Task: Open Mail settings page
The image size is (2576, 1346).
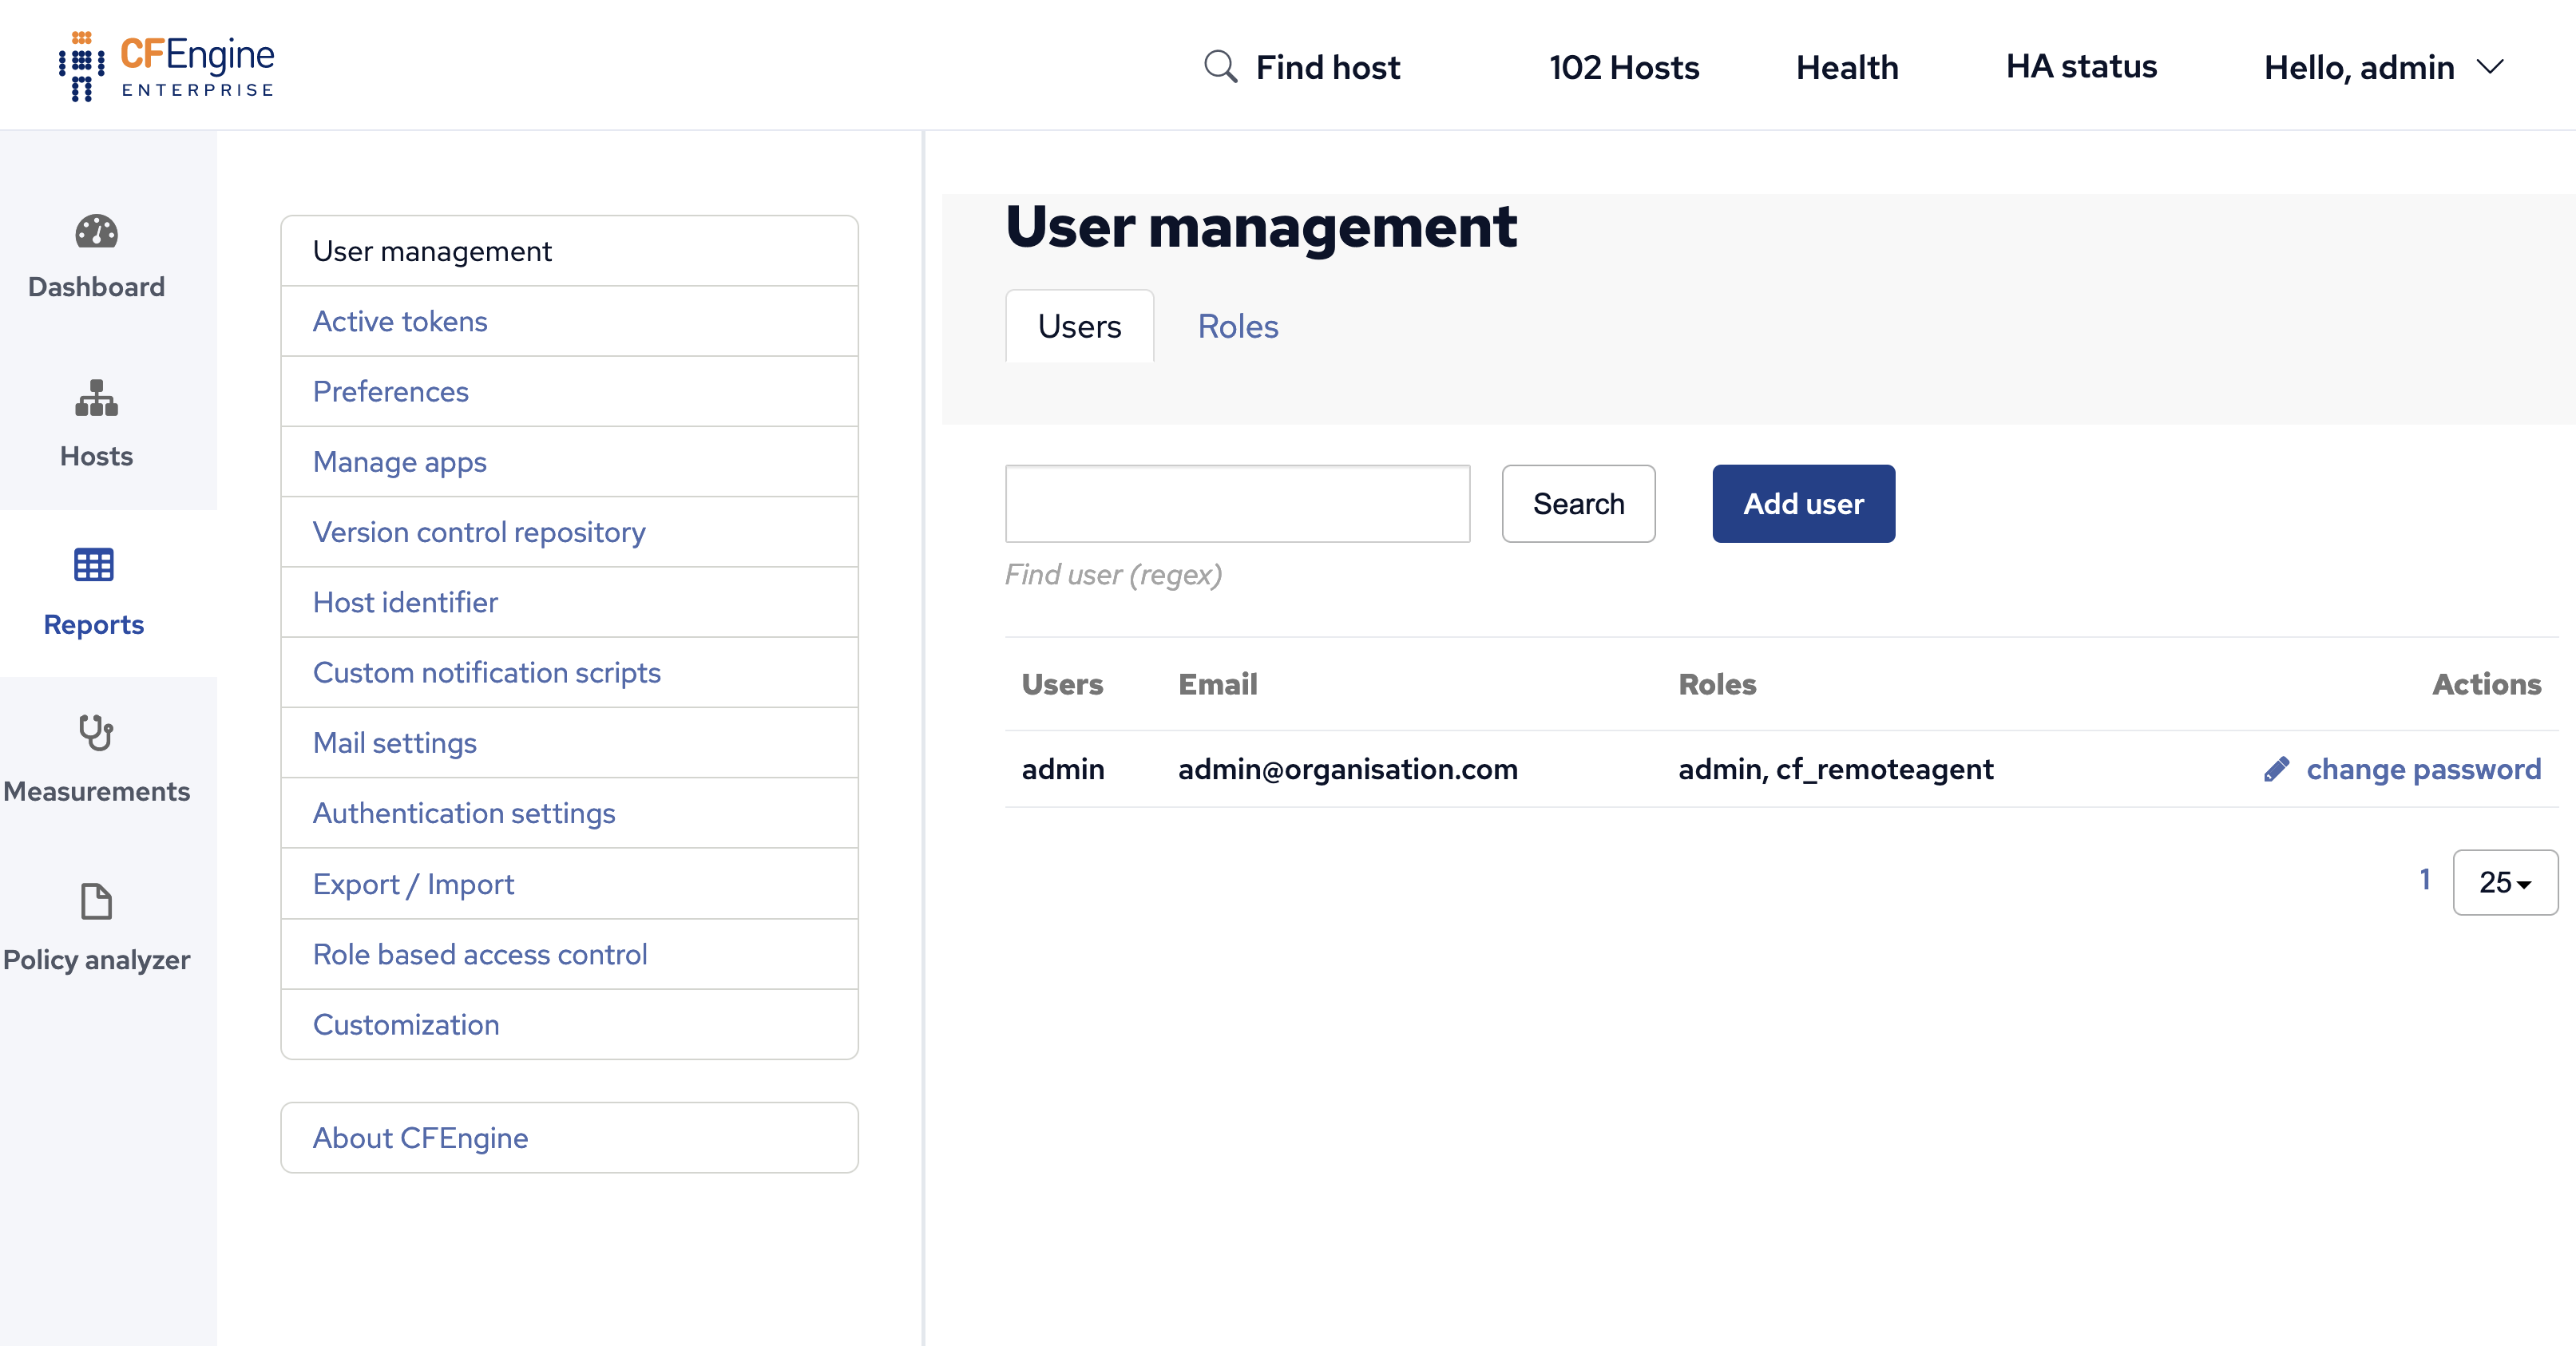Action: (x=394, y=743)
